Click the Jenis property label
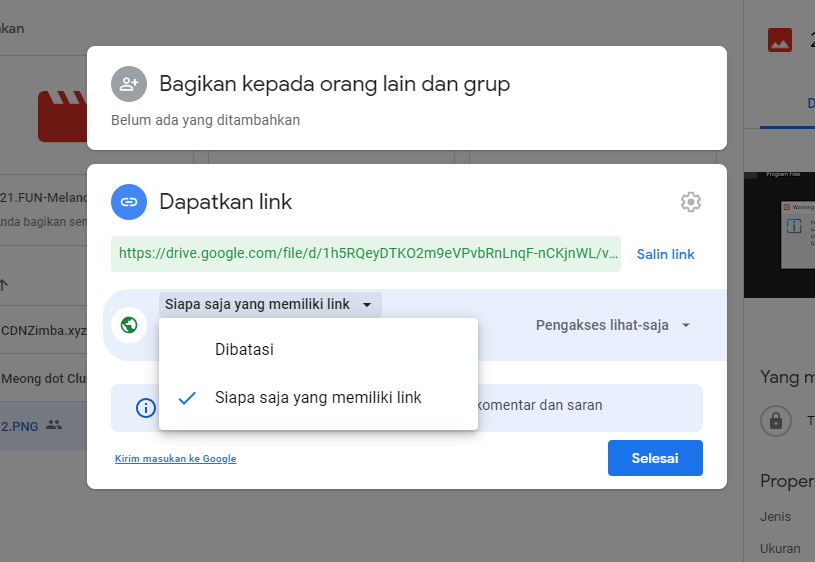Screen dimensions: 815x562 click(x=775, y=517)
